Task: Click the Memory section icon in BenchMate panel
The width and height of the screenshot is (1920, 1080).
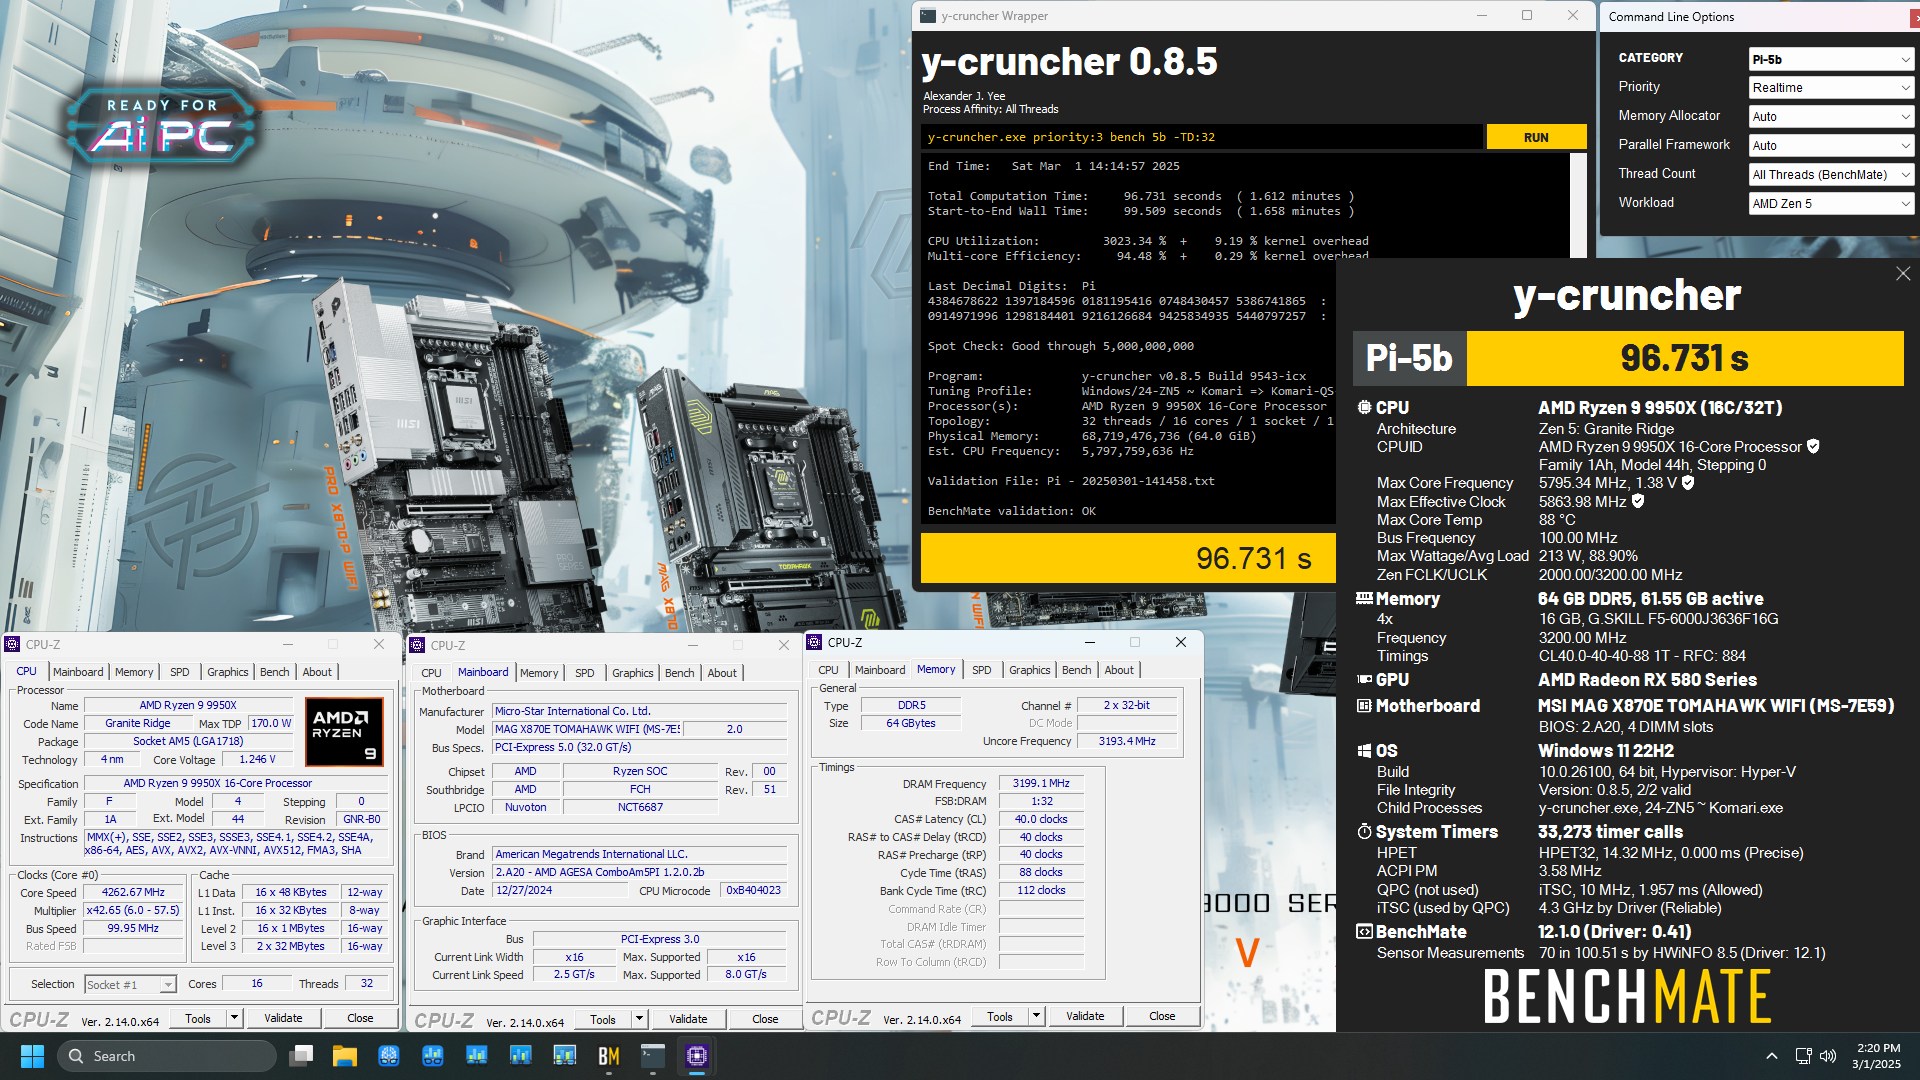Action: (1364, 598)
